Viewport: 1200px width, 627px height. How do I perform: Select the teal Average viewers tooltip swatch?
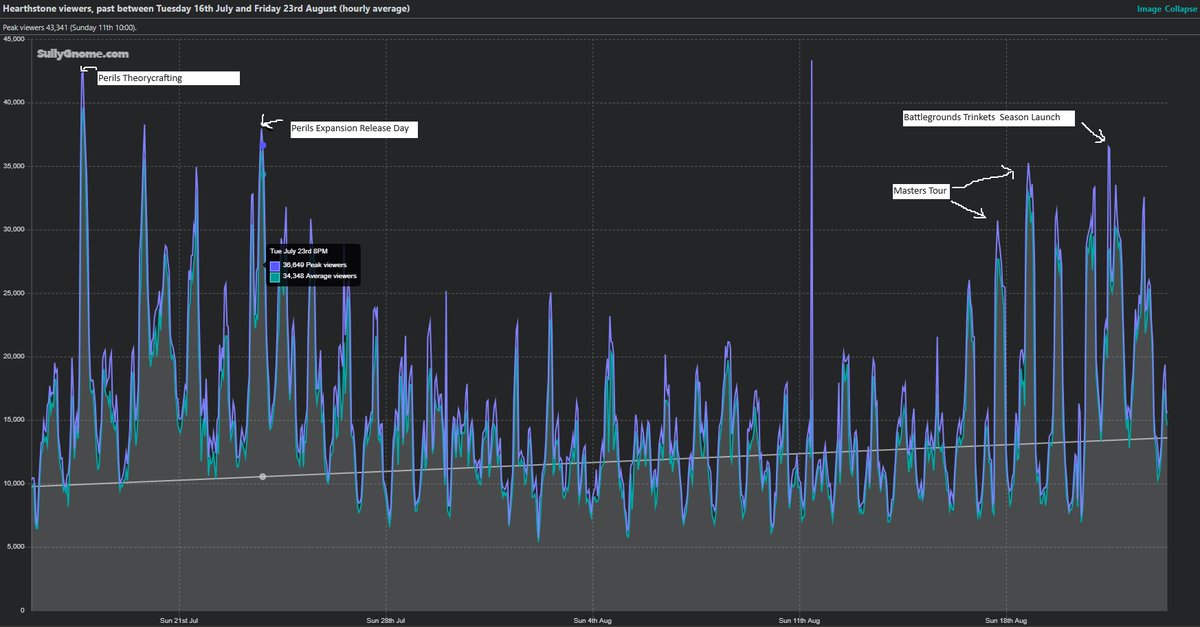275,276
